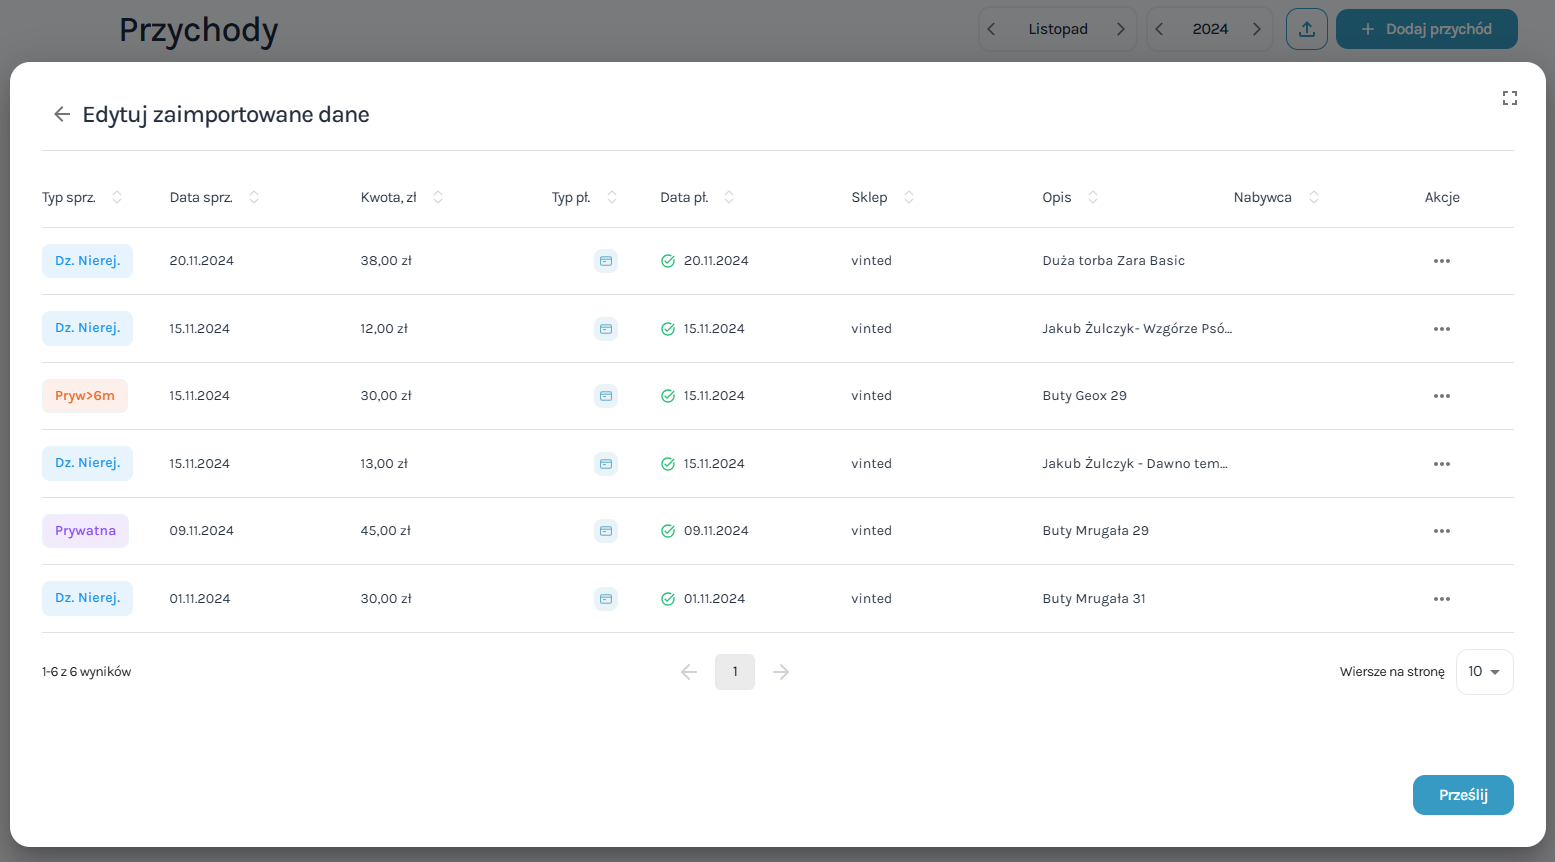Image resolution: width=1555 pixels, height=862 pixels.
Task: Go to next page of results
Action: [781, 672]
